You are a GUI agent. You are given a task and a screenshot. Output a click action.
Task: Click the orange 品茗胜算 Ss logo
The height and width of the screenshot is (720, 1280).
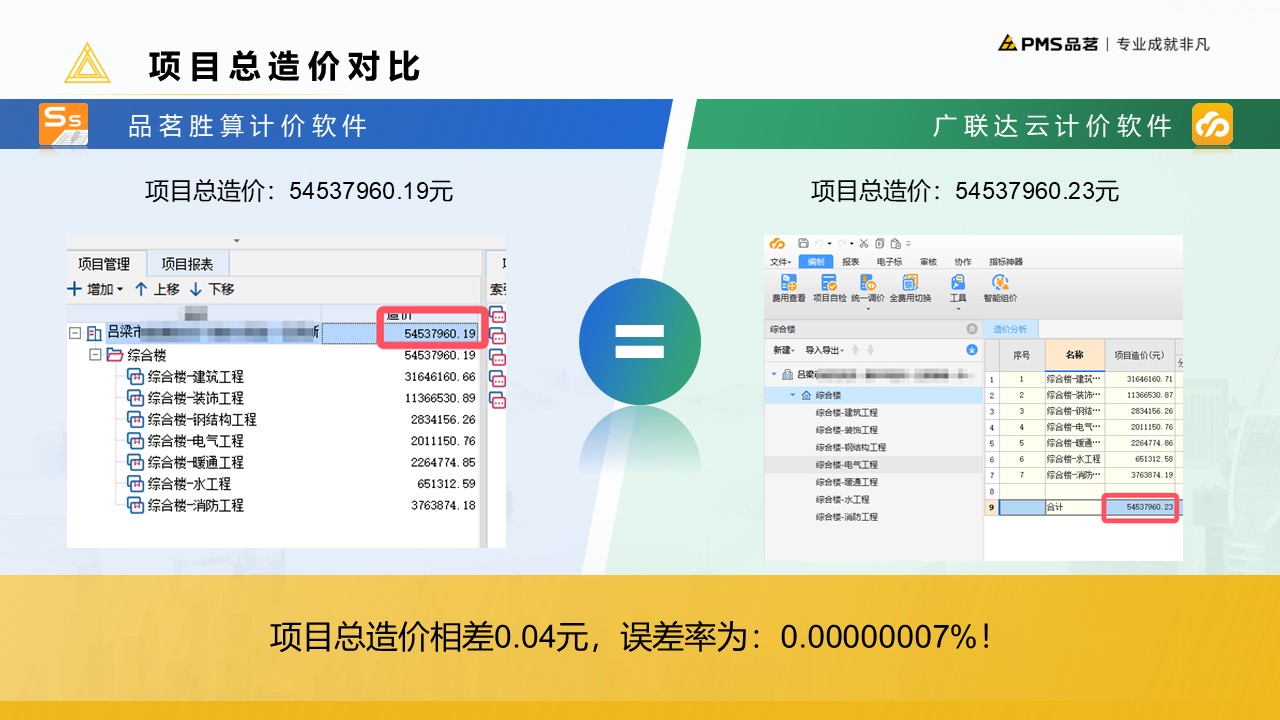click(63, 124)
